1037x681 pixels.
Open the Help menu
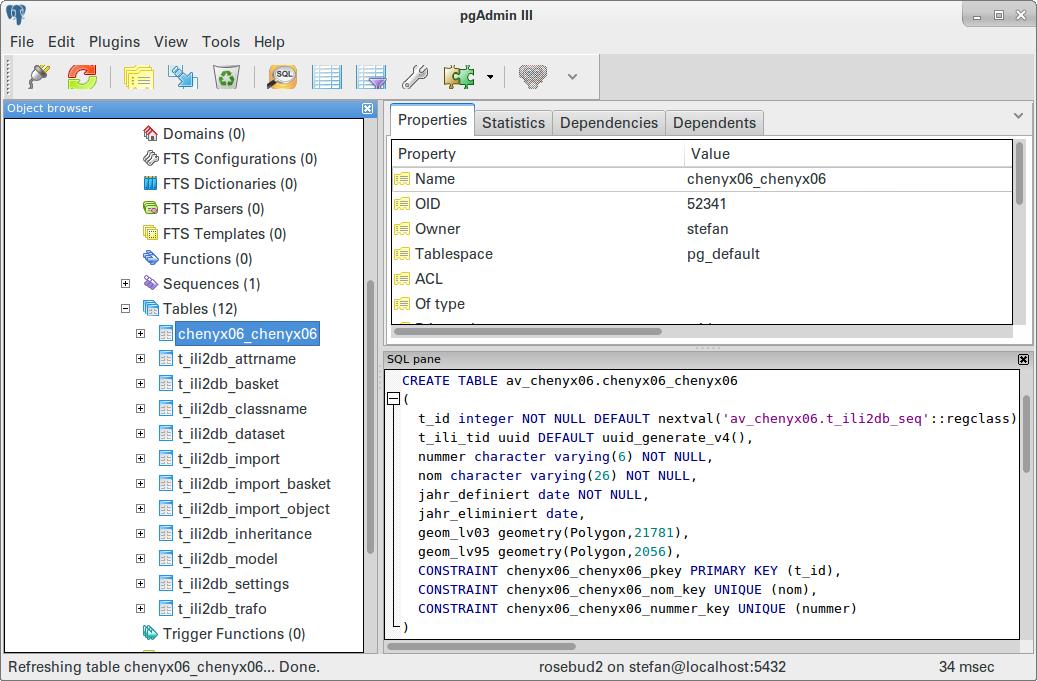(x=269, y=42)
